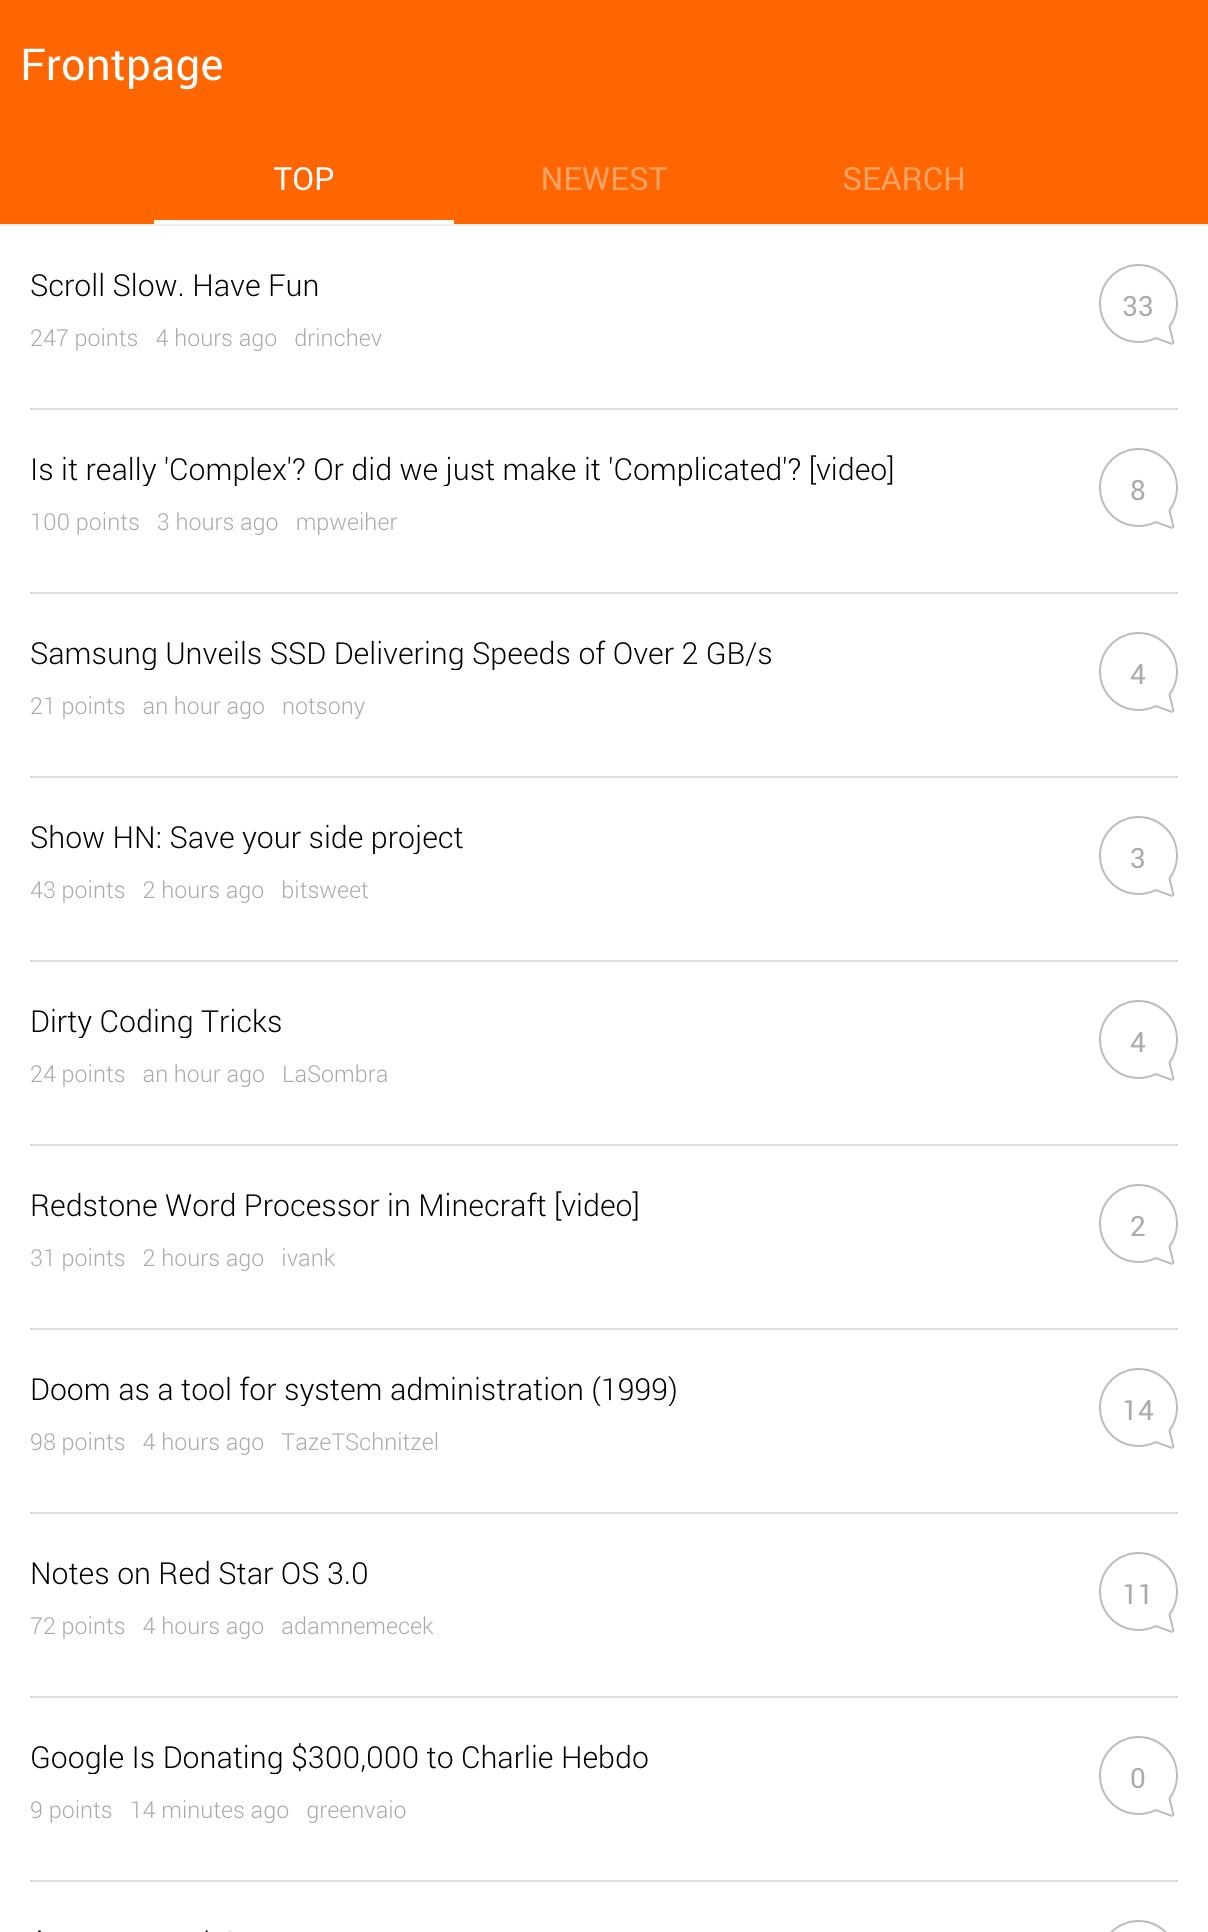This screenshot has width=1208, height=1932.
Task: Open the 14 comments on Doom story
Action: click(x=1137, y=1409)
